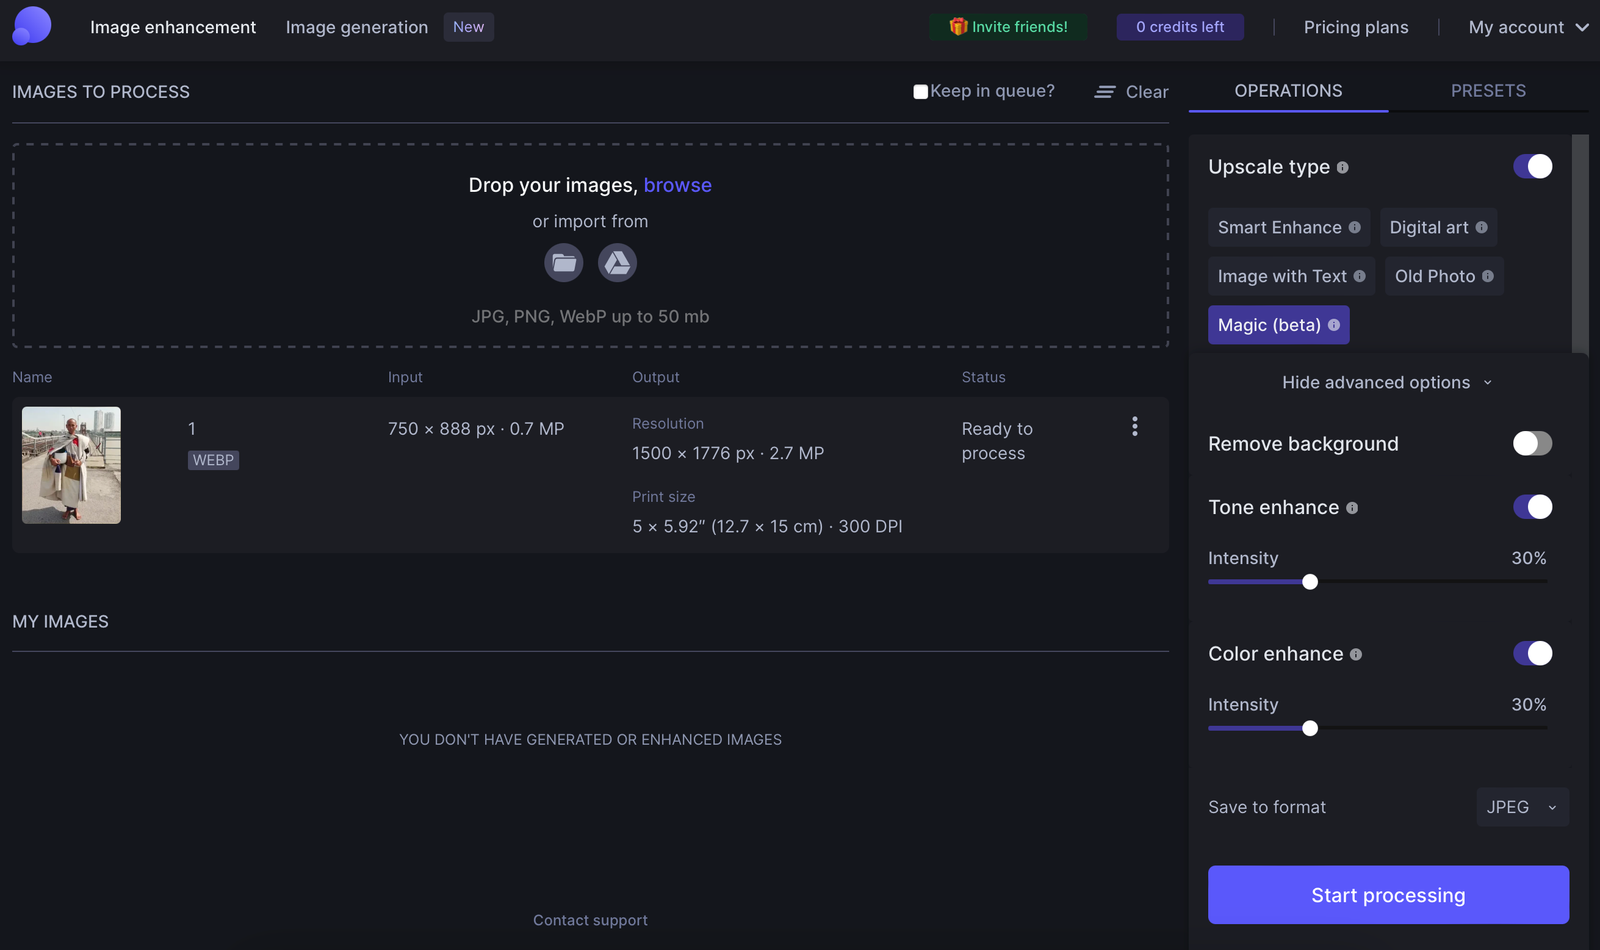Click the app logo icon in header
The width and height of the screenshot is (1600, 950).
[32, 26]
